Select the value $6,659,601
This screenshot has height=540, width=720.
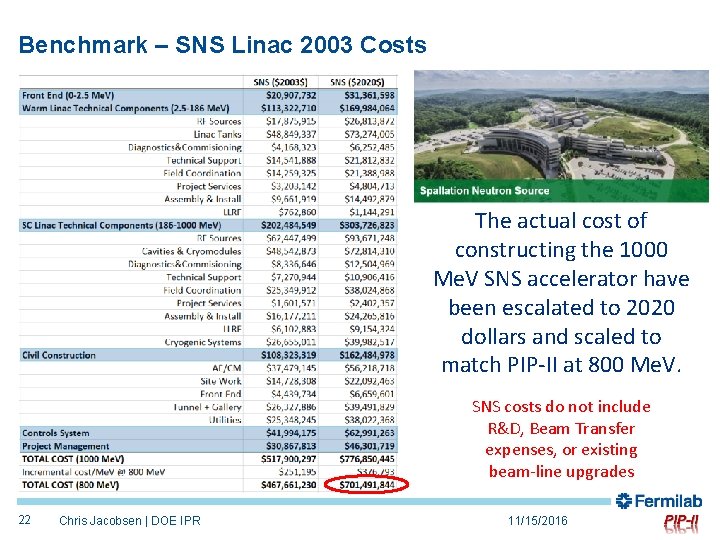[x=371, y=394]
